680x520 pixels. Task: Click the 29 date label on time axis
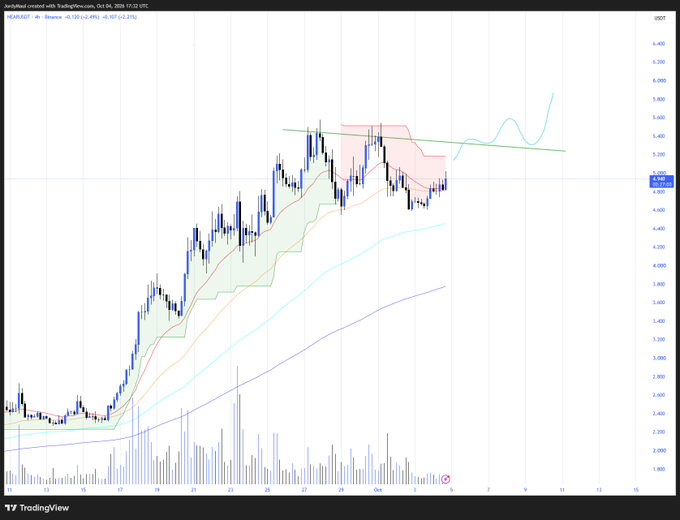point(341,490)
